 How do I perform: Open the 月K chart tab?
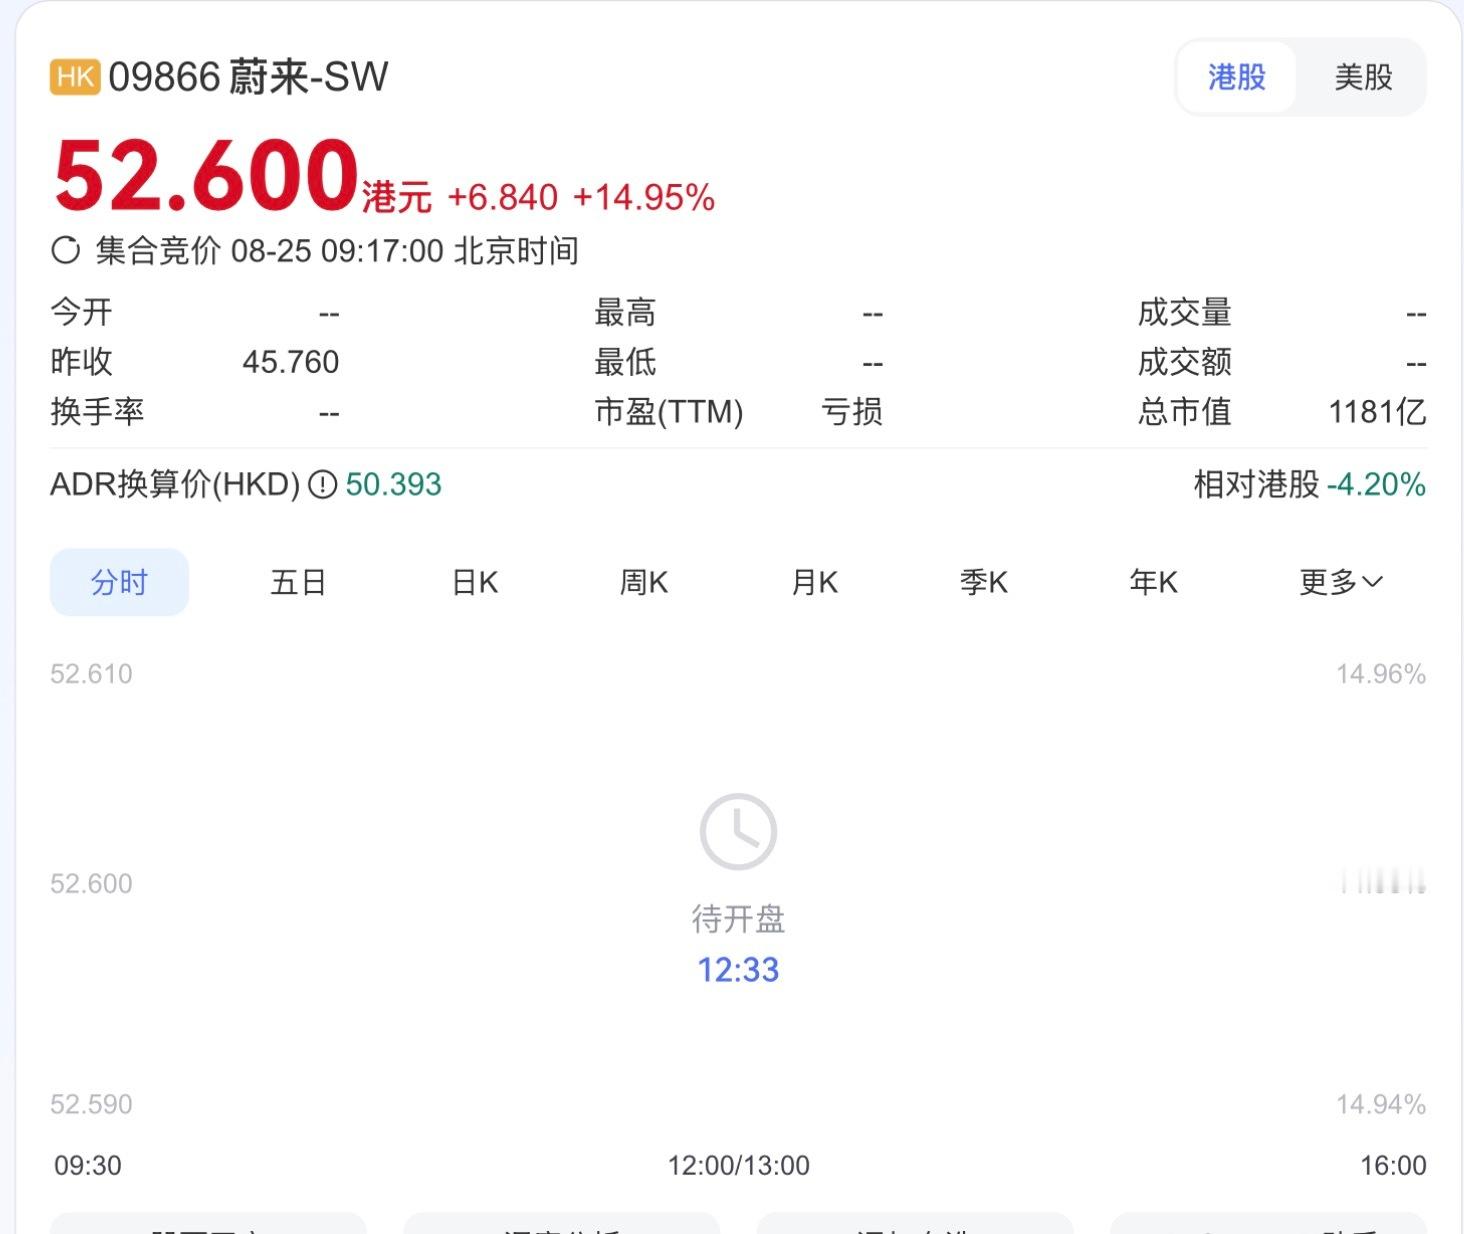[x=814, y=582]
